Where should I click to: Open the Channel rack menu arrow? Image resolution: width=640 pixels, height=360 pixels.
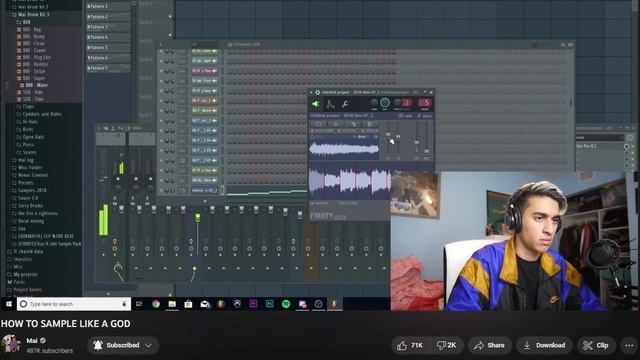[x=161, y=44]
